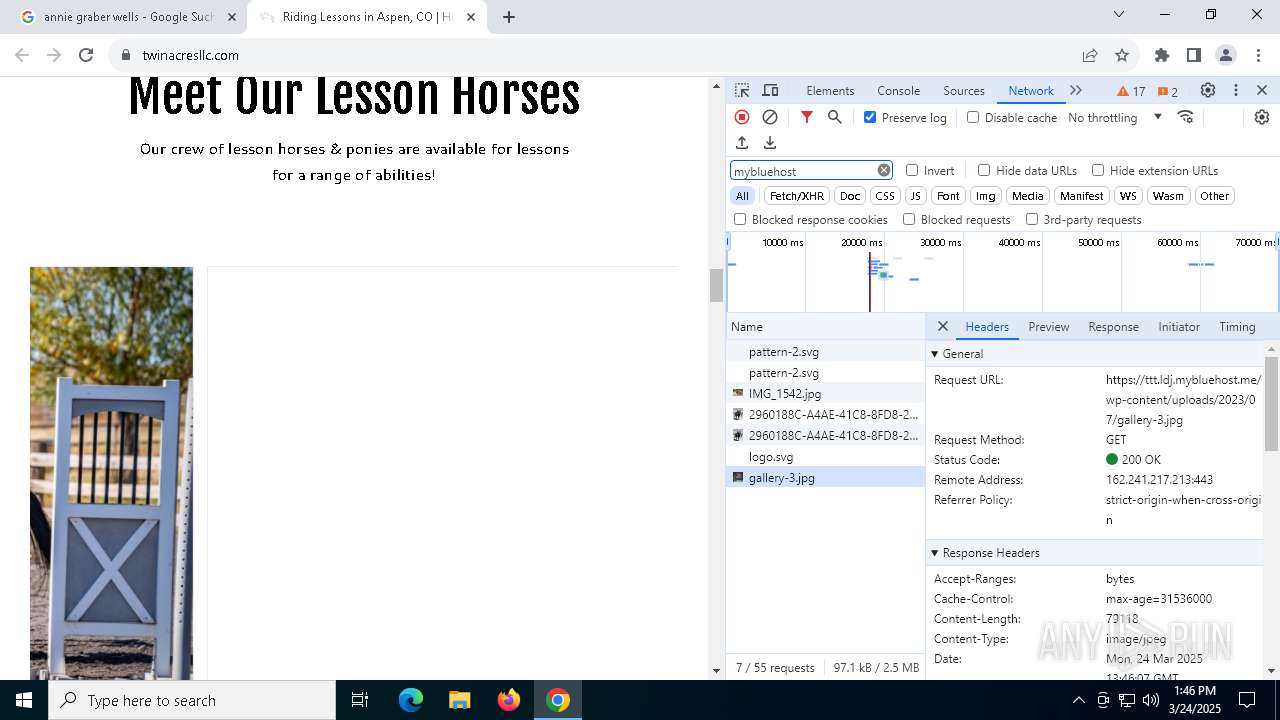Show more DevTools tabs chevron
Viewport: 1280px width, 720px height.
pyautogui.click(x=1076, y=90)
